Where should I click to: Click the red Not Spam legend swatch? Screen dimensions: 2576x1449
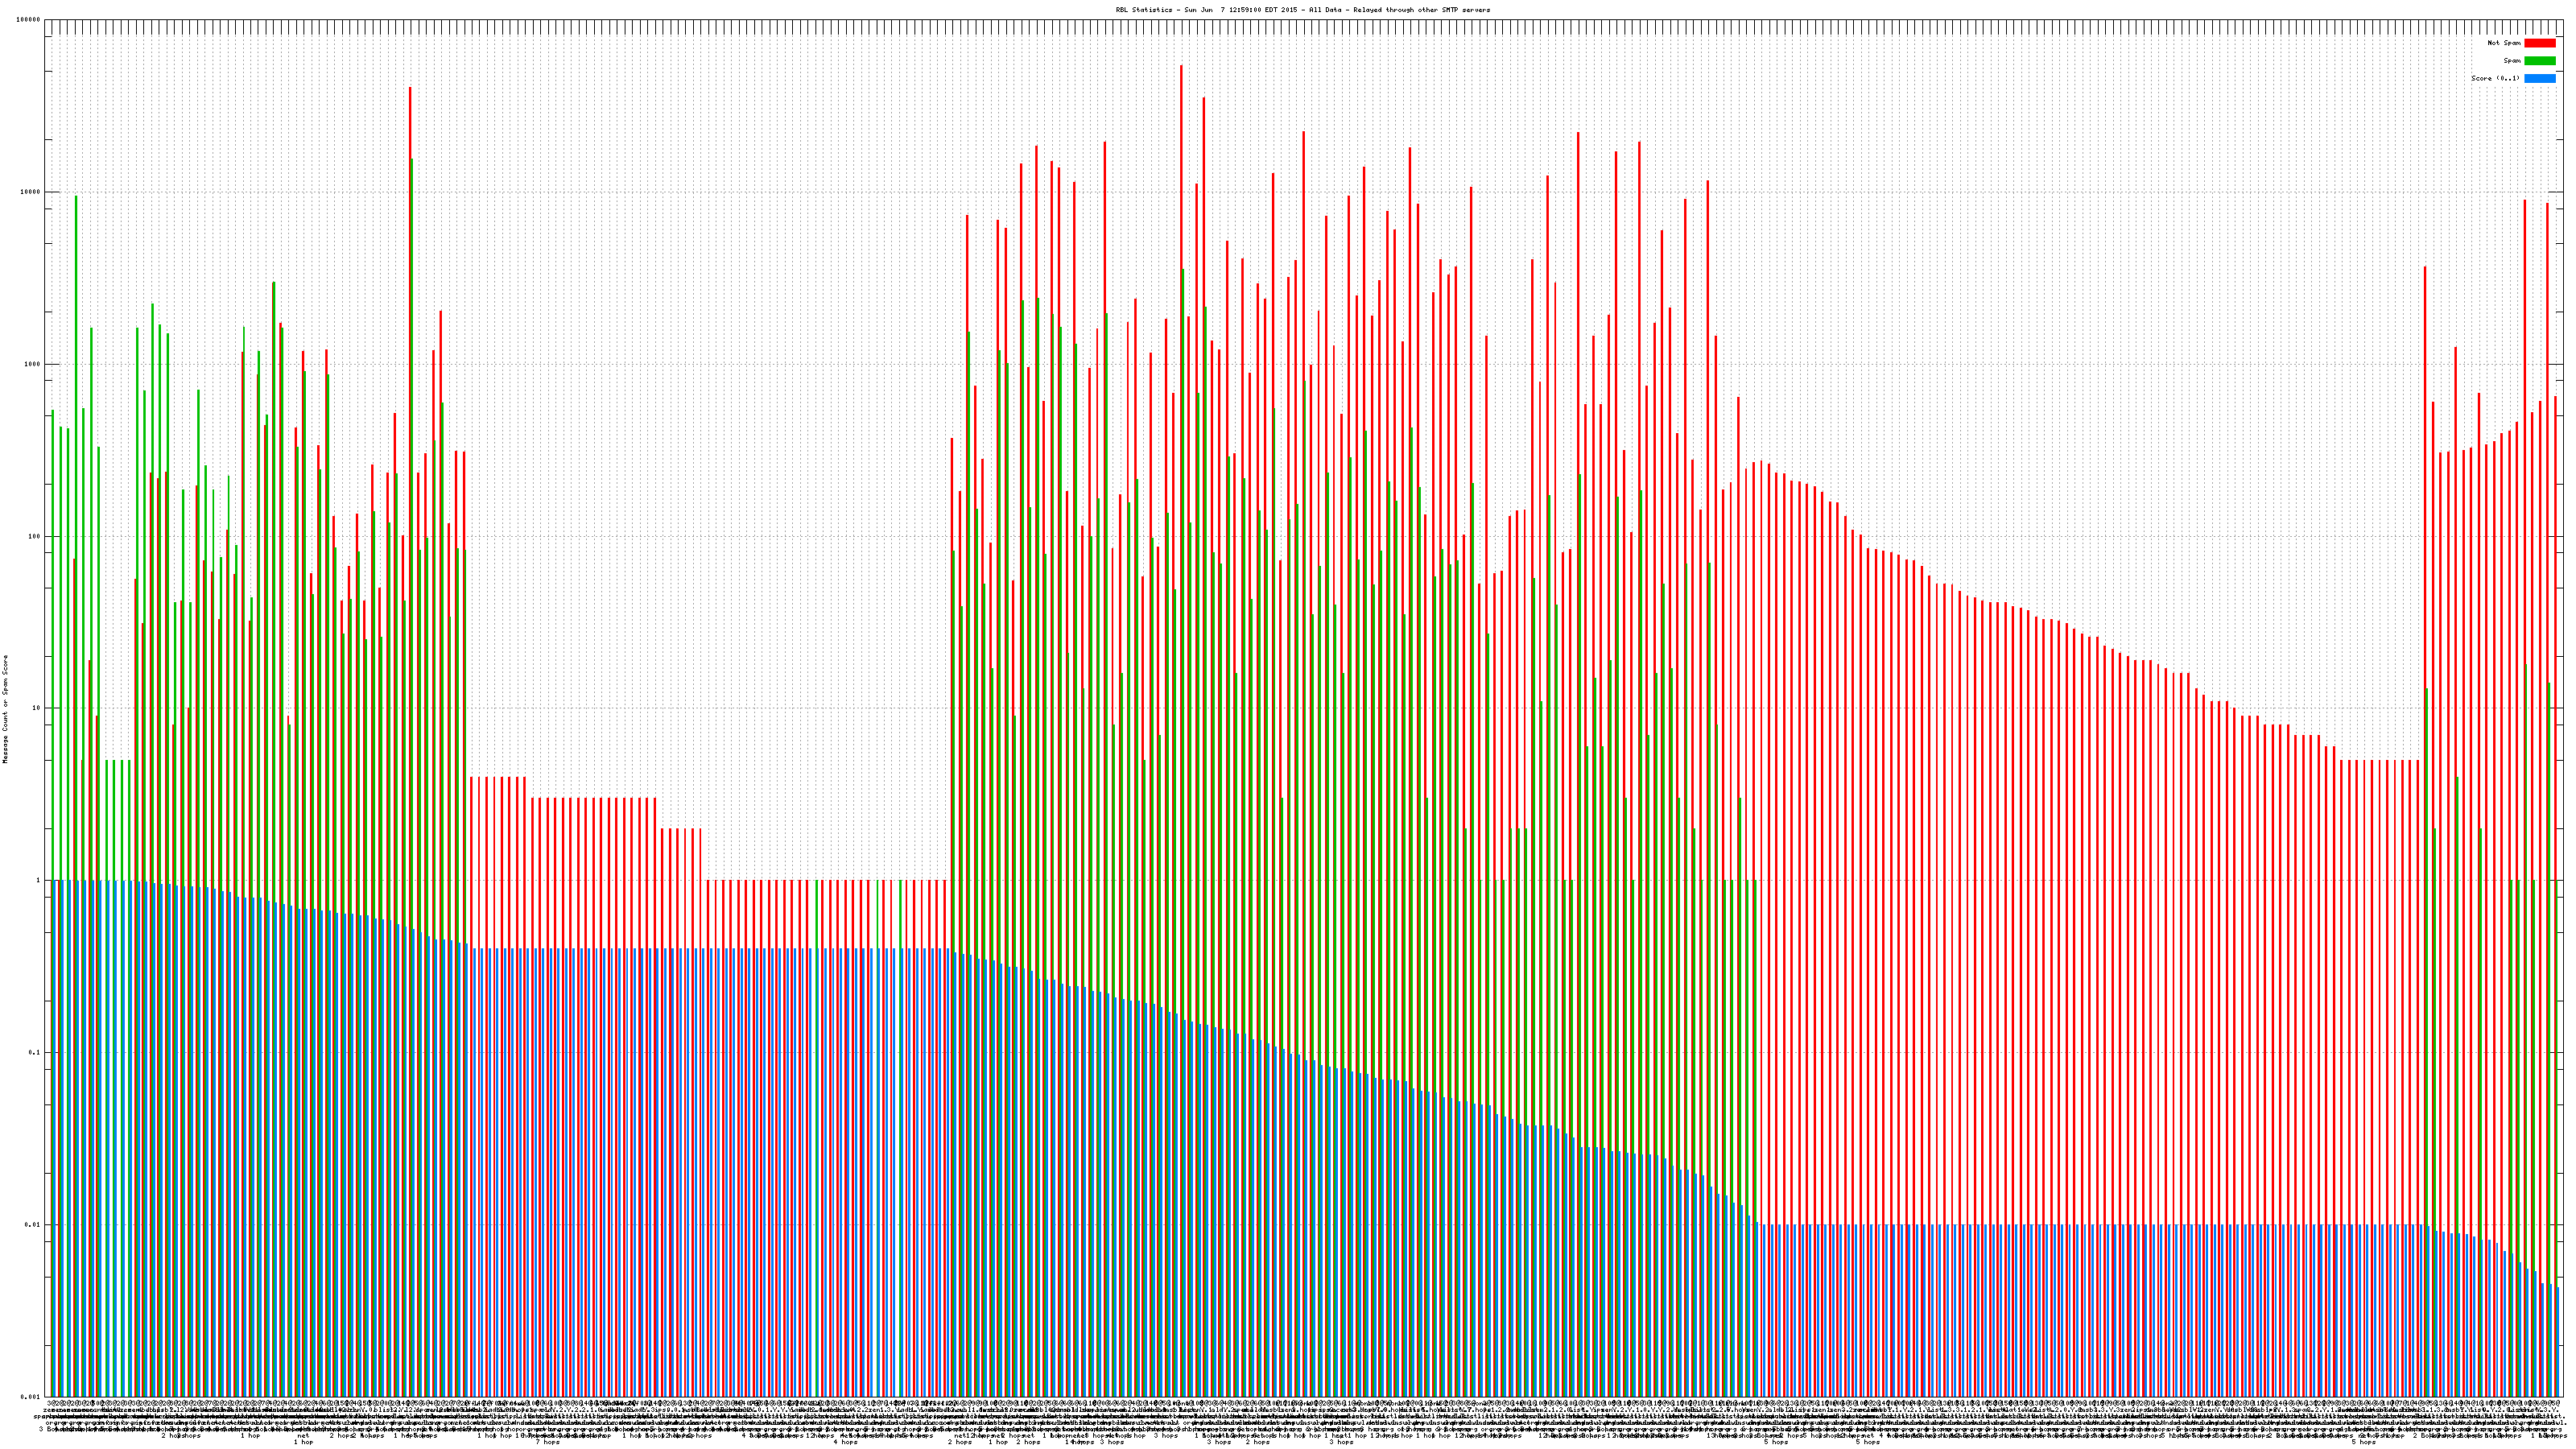2539,43
